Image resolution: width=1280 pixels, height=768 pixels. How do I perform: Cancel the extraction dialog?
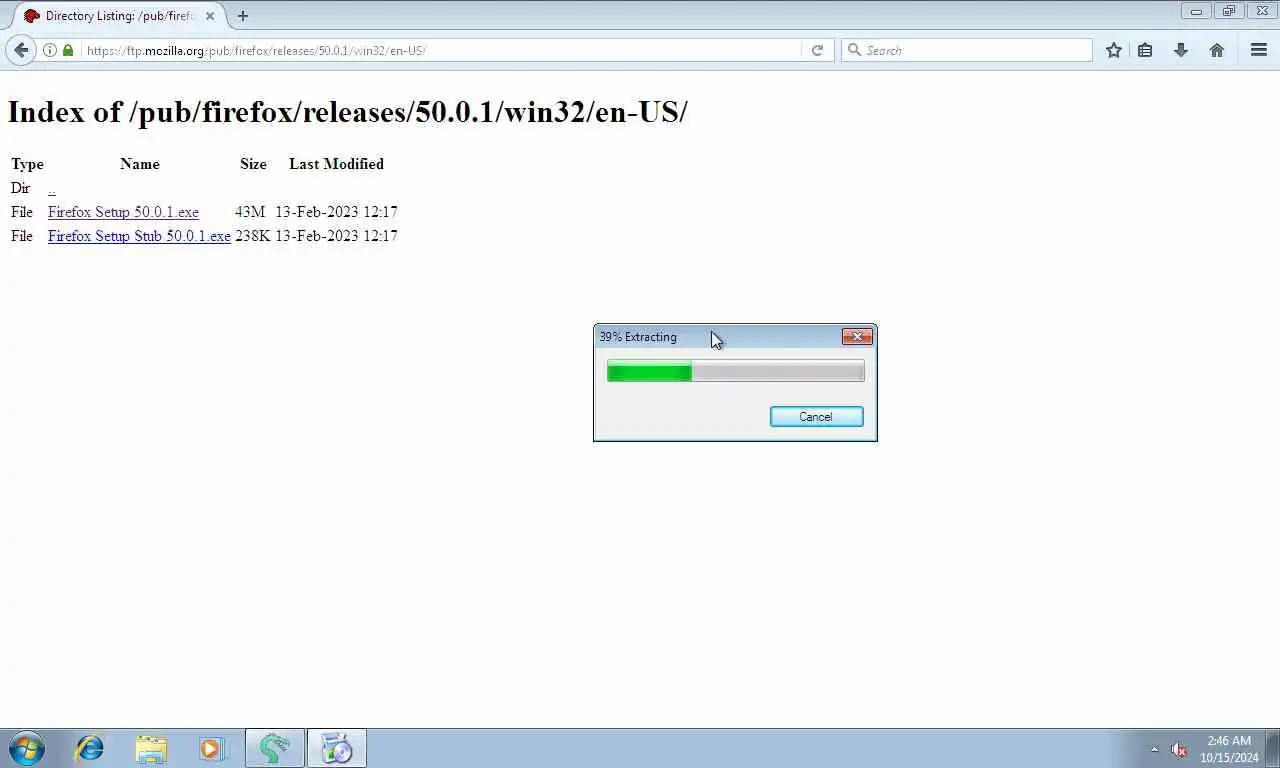[816, 417]
